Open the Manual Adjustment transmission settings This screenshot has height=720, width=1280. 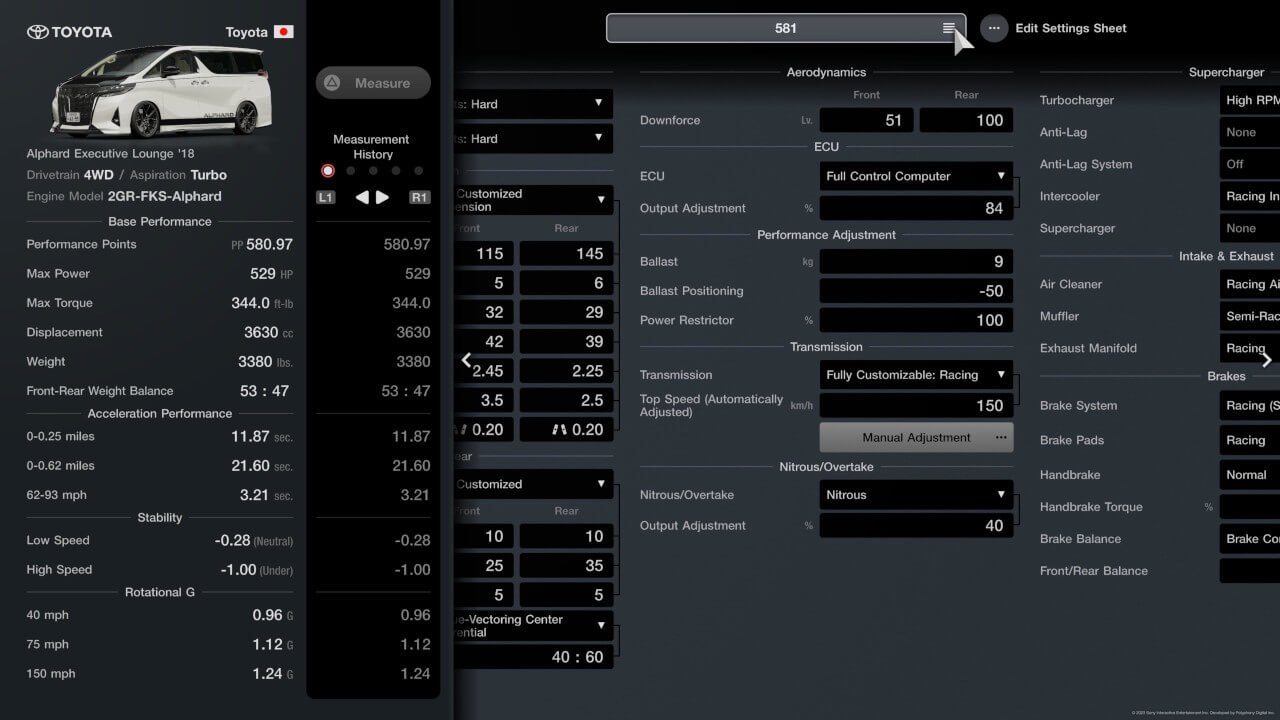916,437
